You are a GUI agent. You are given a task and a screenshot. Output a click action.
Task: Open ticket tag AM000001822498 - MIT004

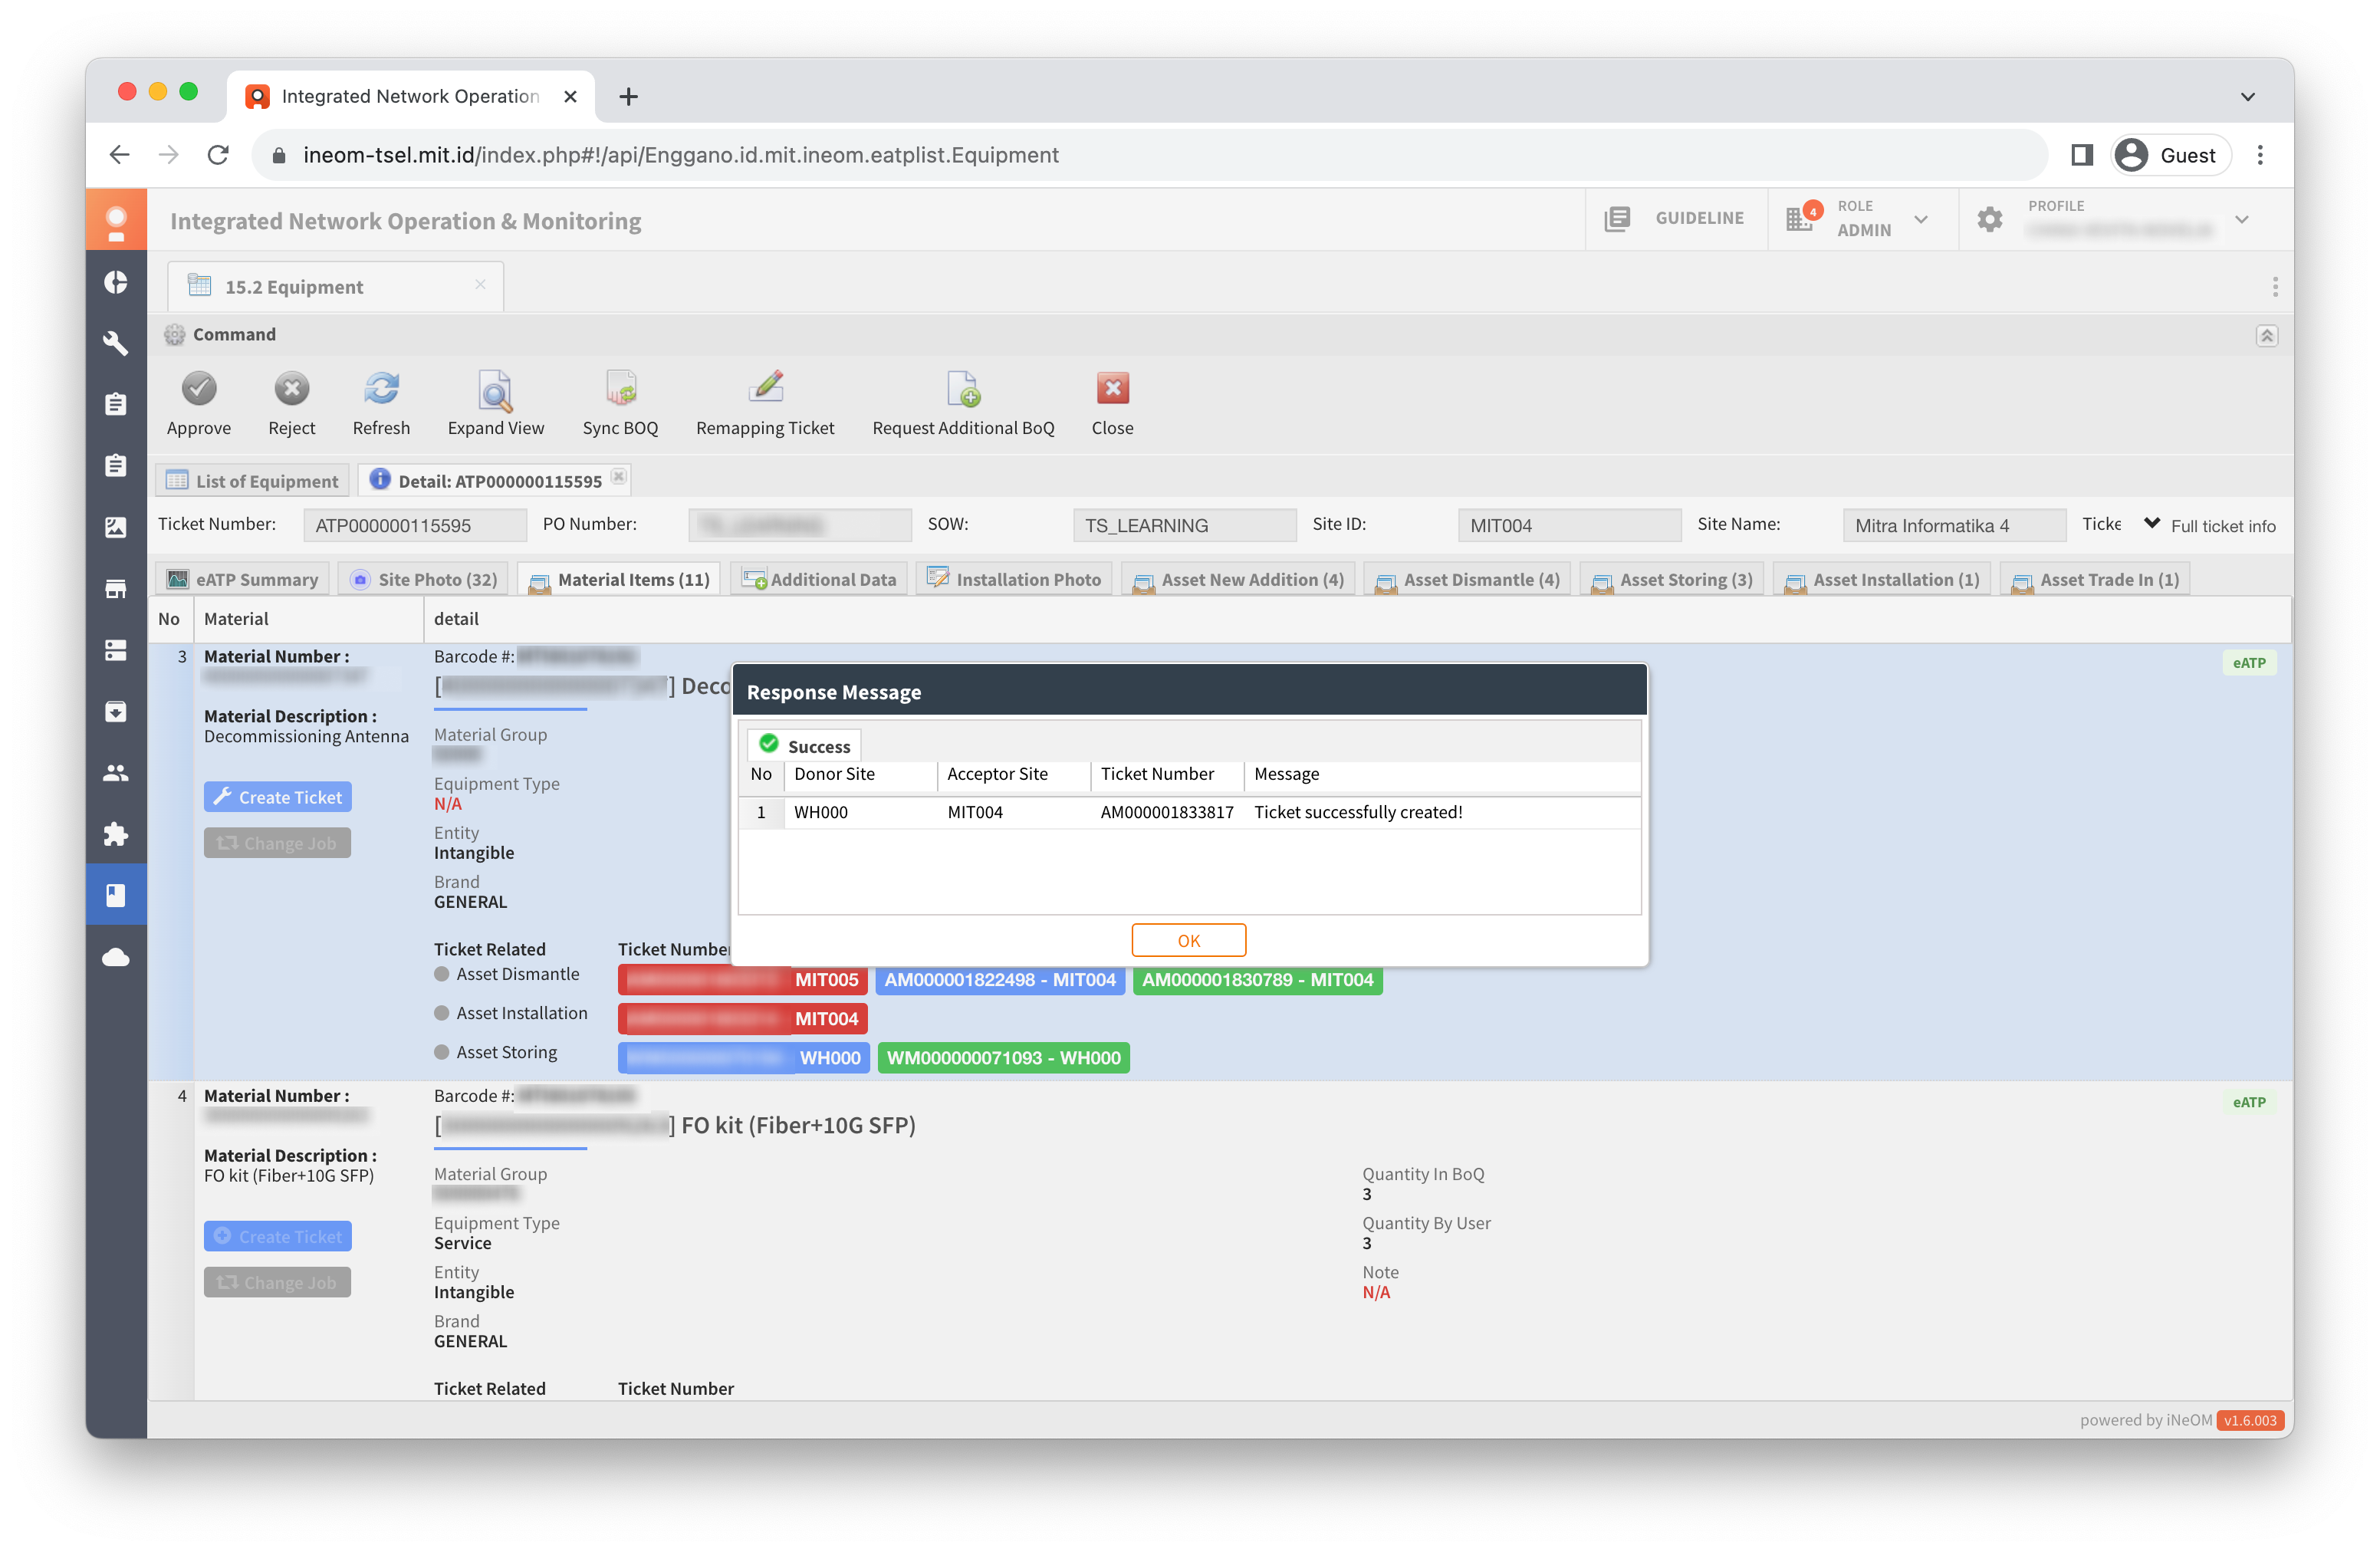tap(999, 981)
